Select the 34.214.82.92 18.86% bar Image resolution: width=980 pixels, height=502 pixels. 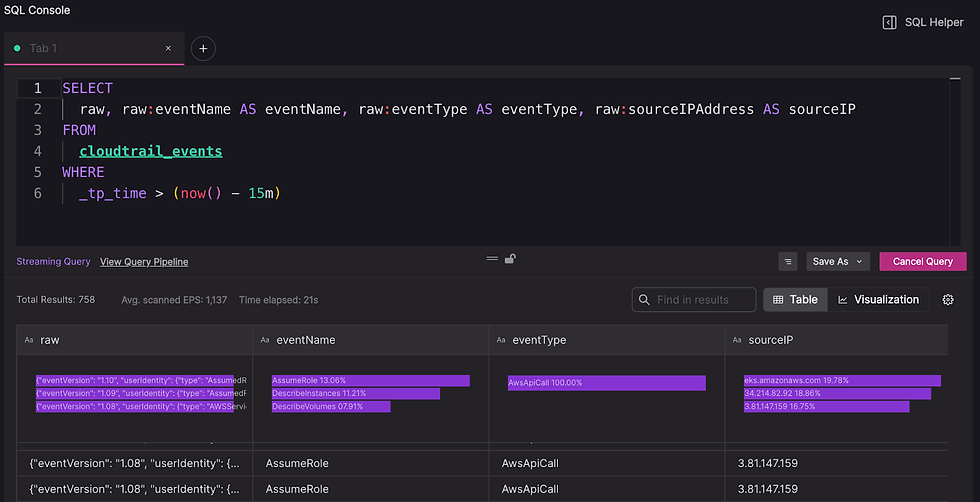[837, 394]
